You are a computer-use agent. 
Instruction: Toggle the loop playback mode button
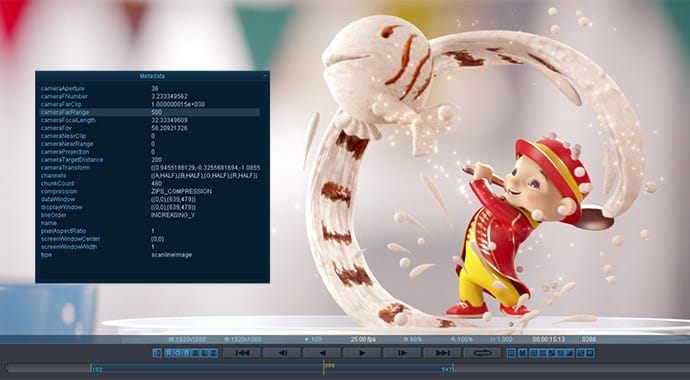482,353
